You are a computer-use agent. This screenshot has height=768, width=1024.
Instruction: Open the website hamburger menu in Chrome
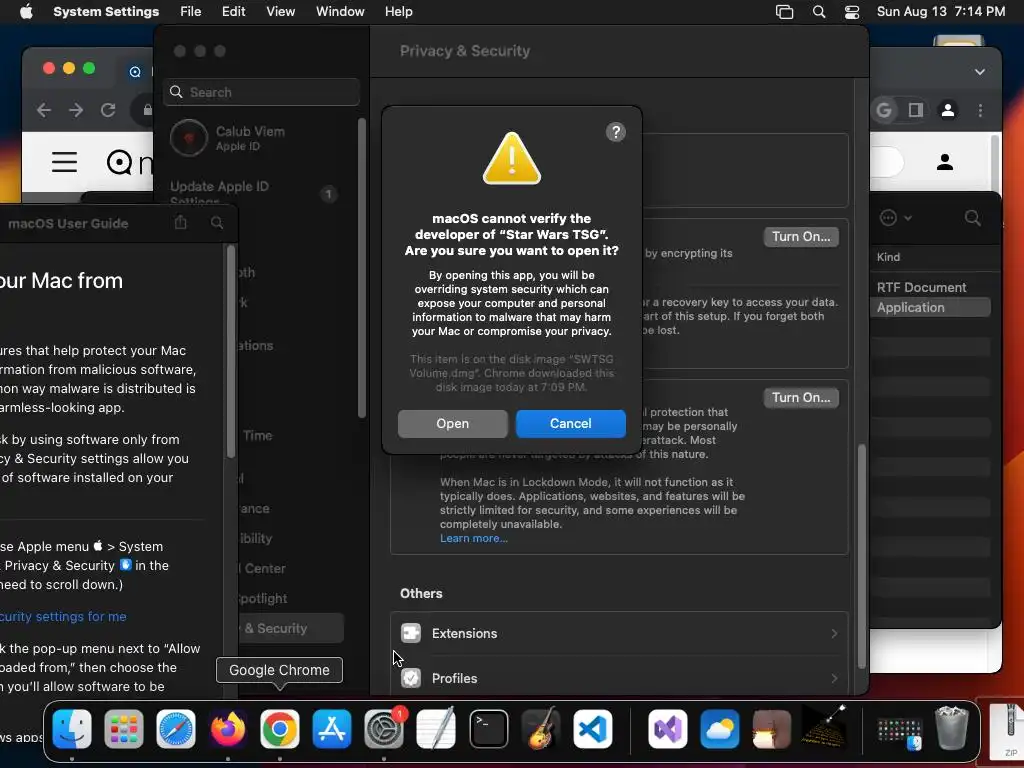tap(64, 162)
